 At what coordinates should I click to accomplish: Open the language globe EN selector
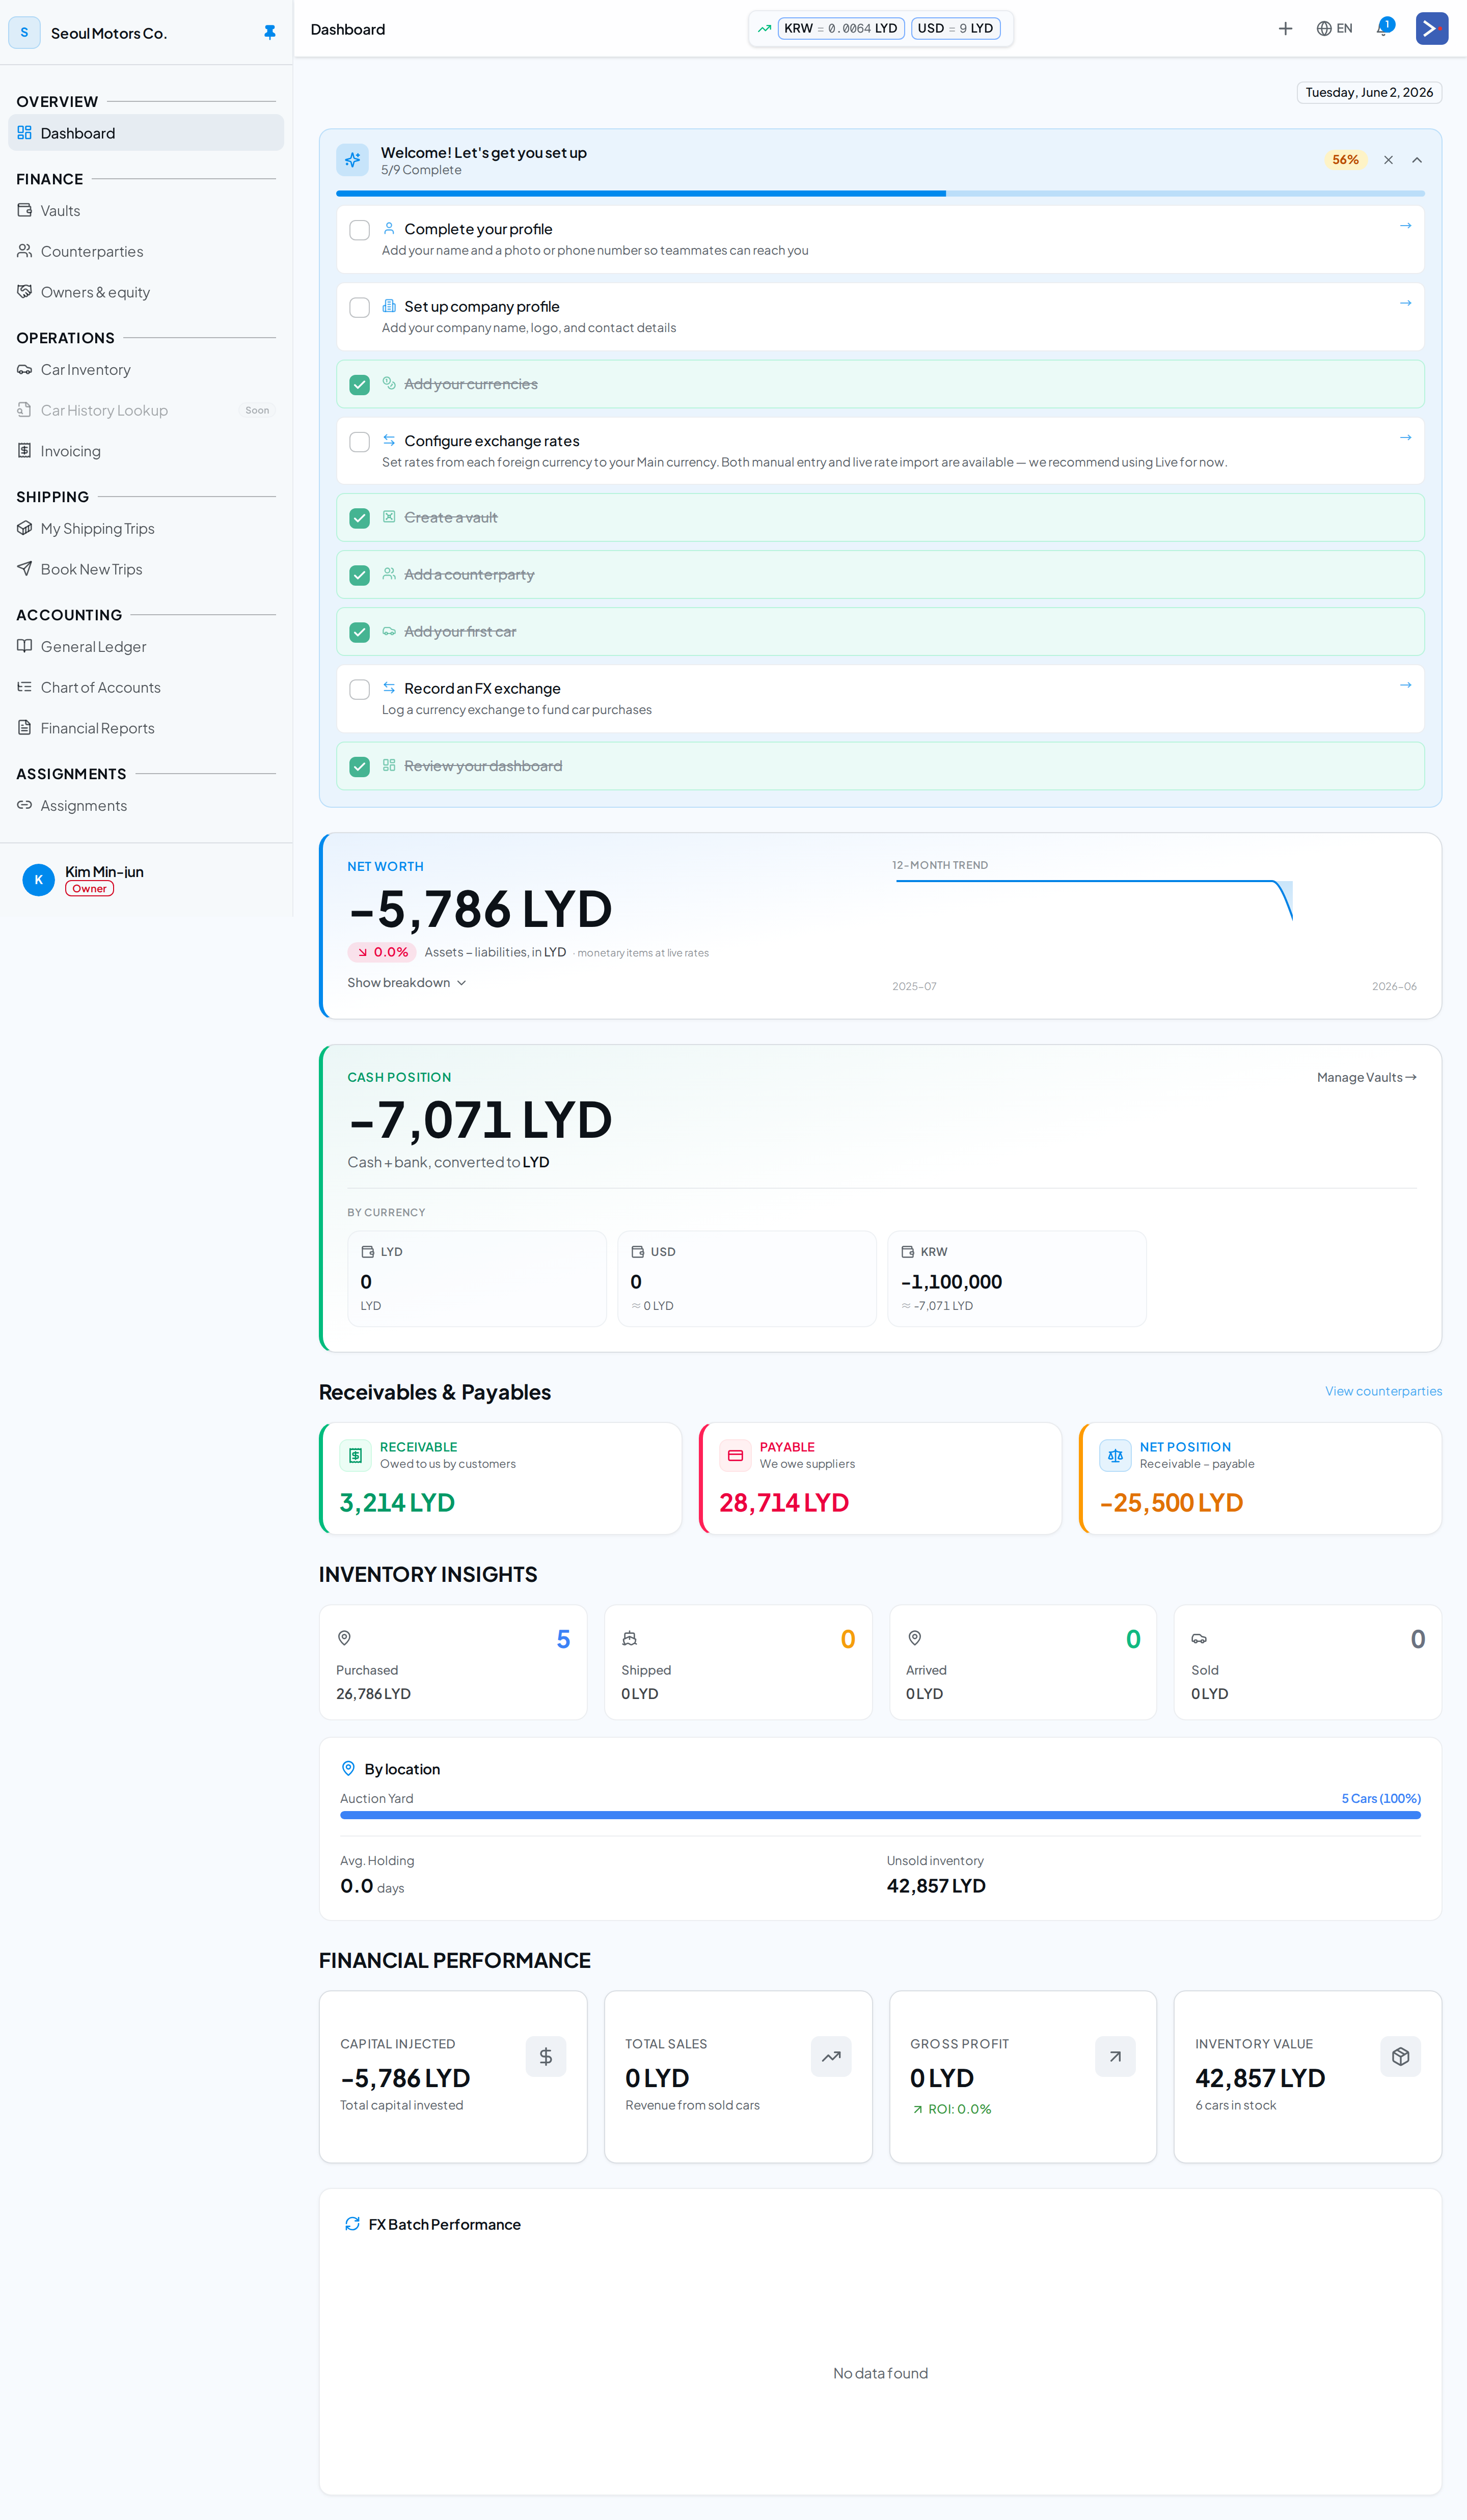pyautogui.click(x=1334, y=29)
